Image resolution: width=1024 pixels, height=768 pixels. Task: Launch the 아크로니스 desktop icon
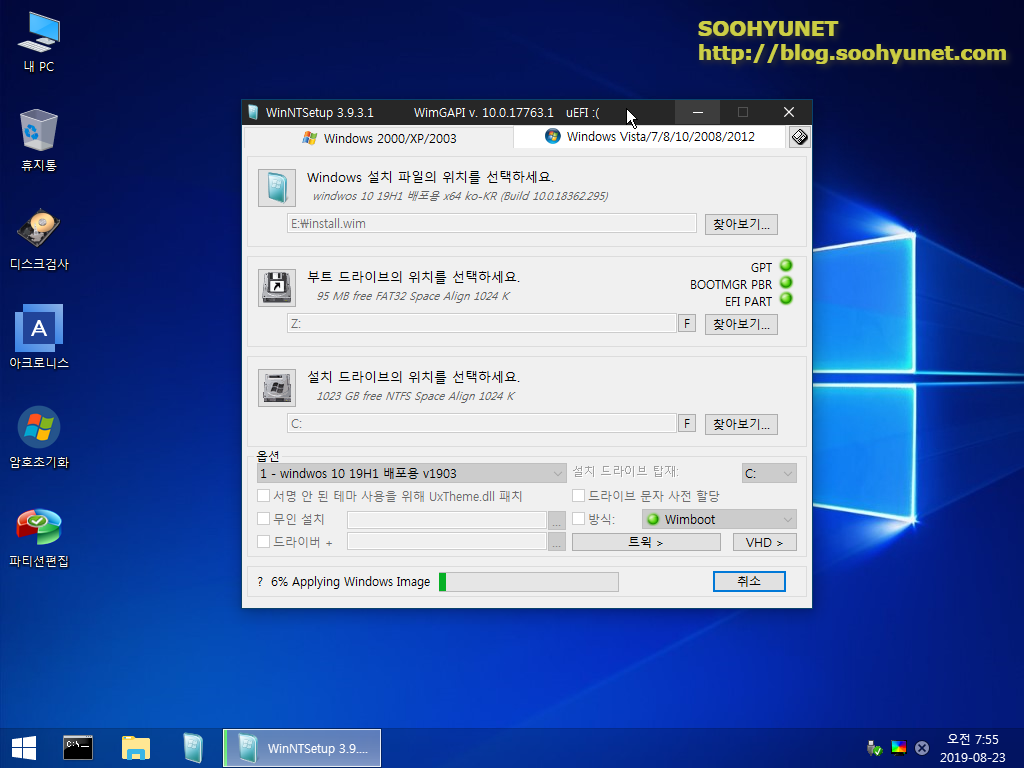(x=39, y=338)
